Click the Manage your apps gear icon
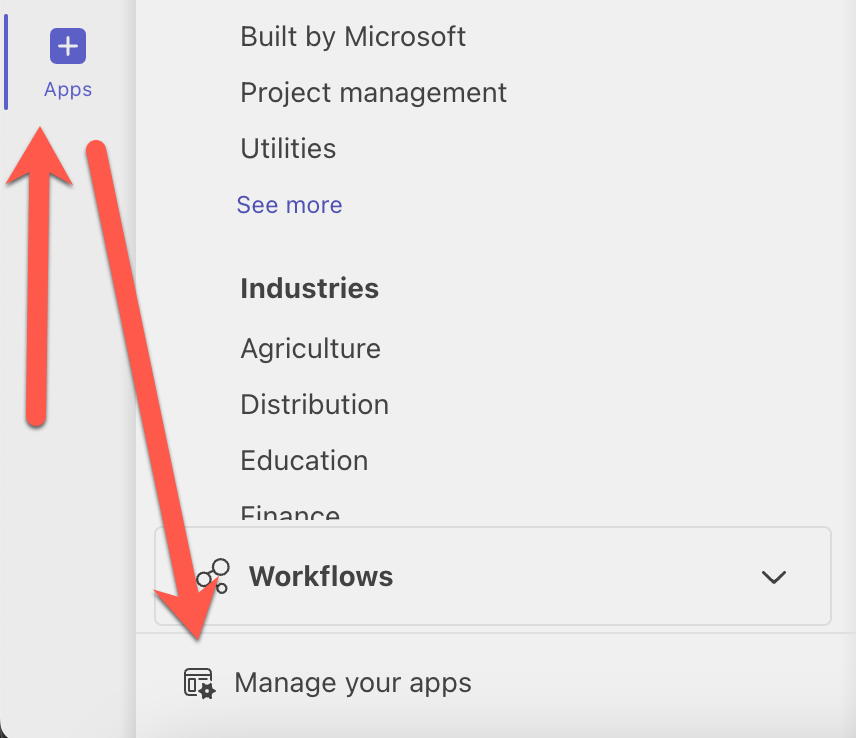 199,683
